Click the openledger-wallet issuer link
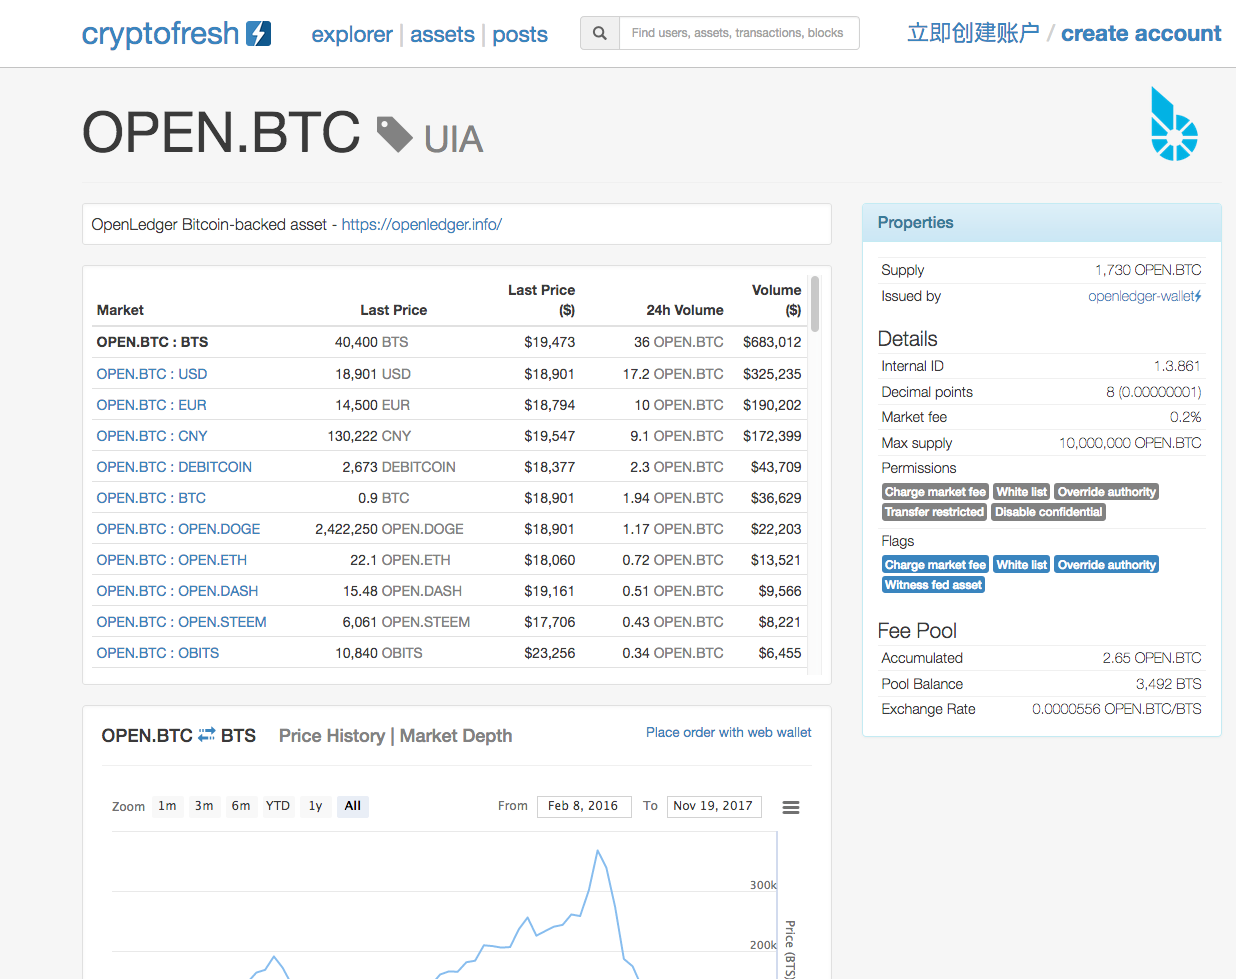The width and height of the screenshot is (1236, 979). pos(1140,296)
